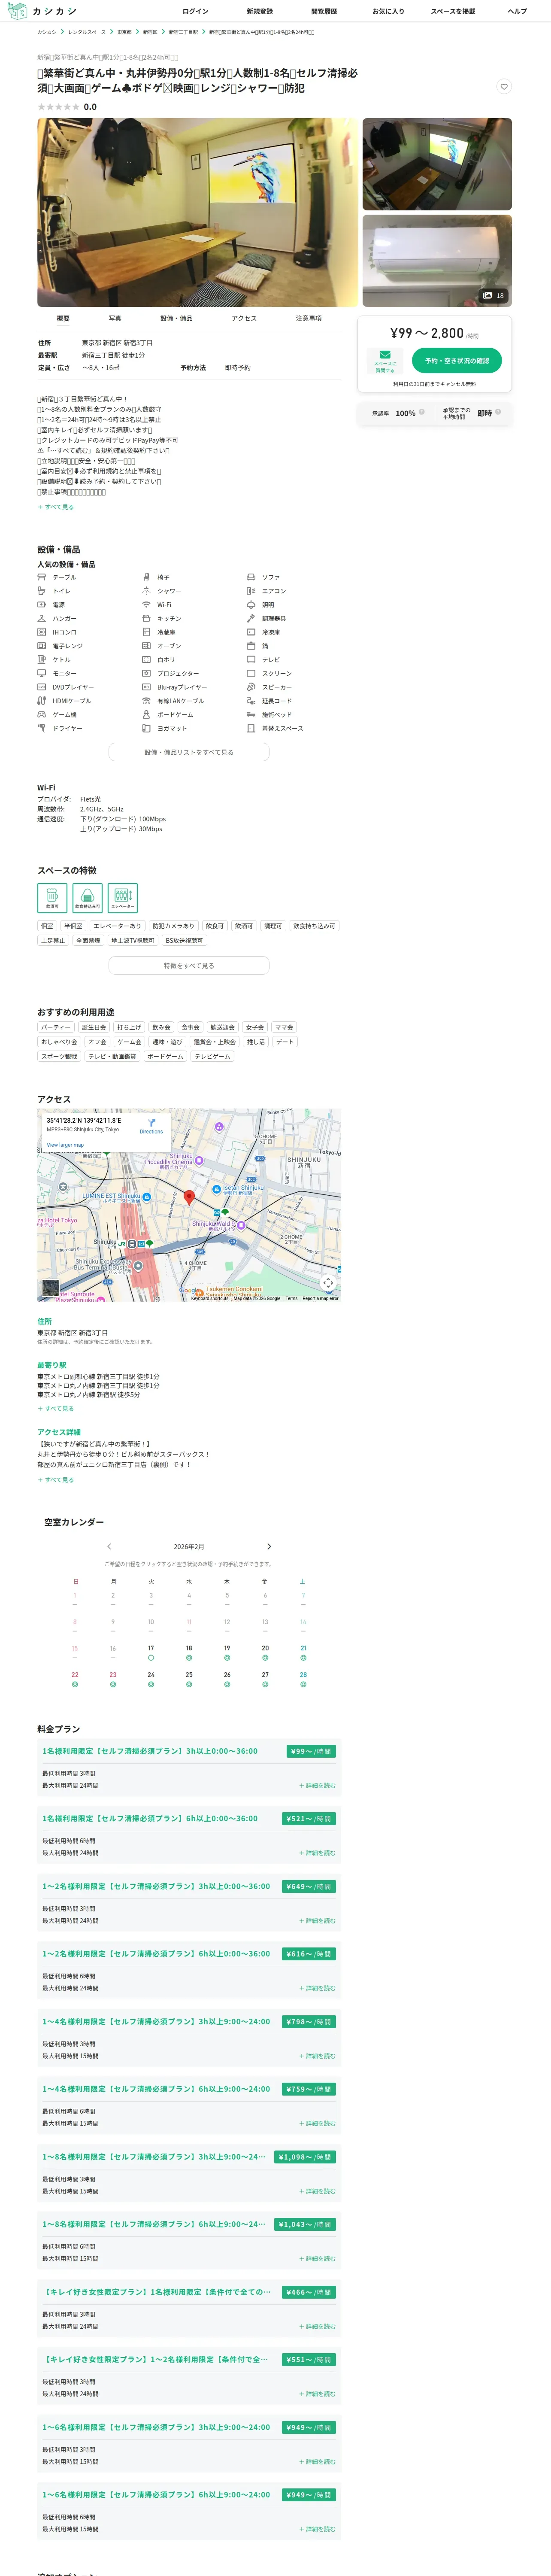Open View larger map link

pyautogui.click(x=65, y=1145)
